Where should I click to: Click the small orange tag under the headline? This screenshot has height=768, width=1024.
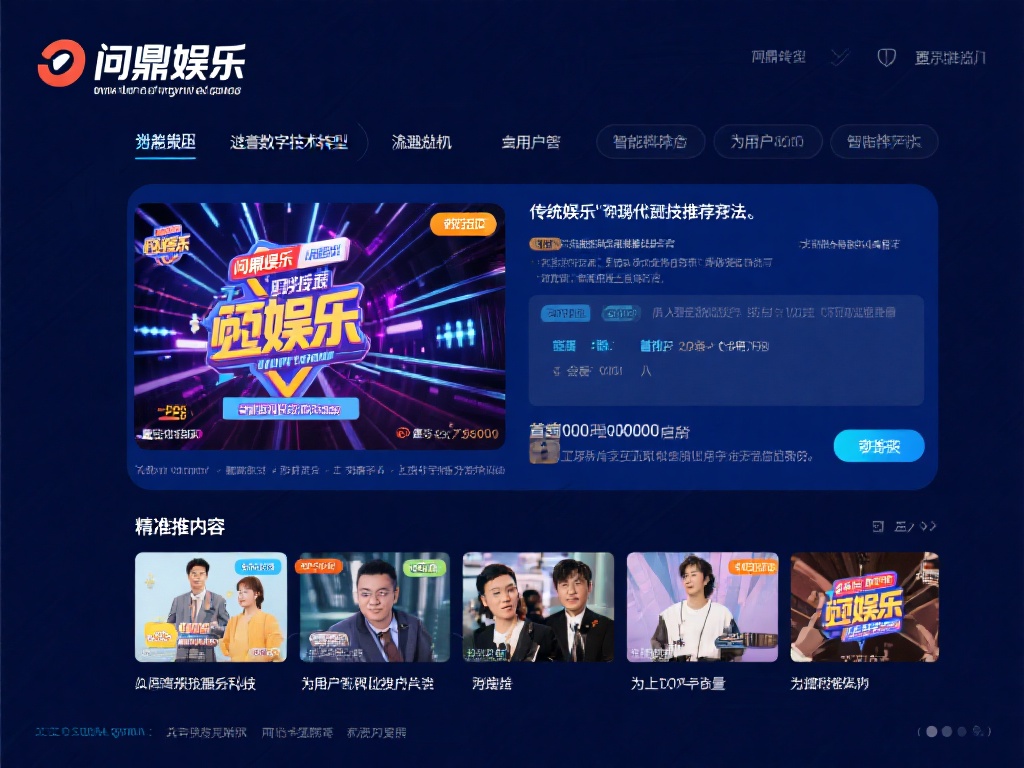(x=544, y=244)
